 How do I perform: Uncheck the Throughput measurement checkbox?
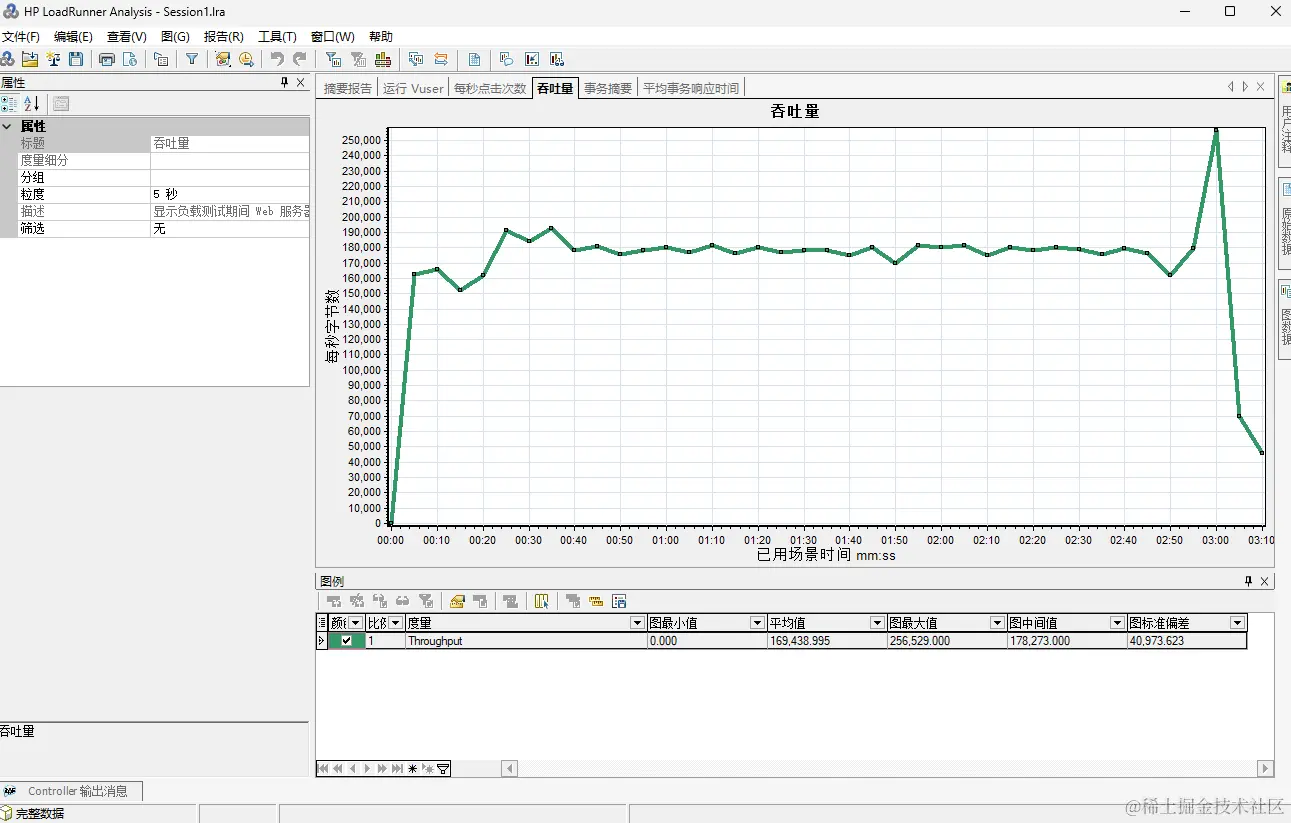pos(346,641)
